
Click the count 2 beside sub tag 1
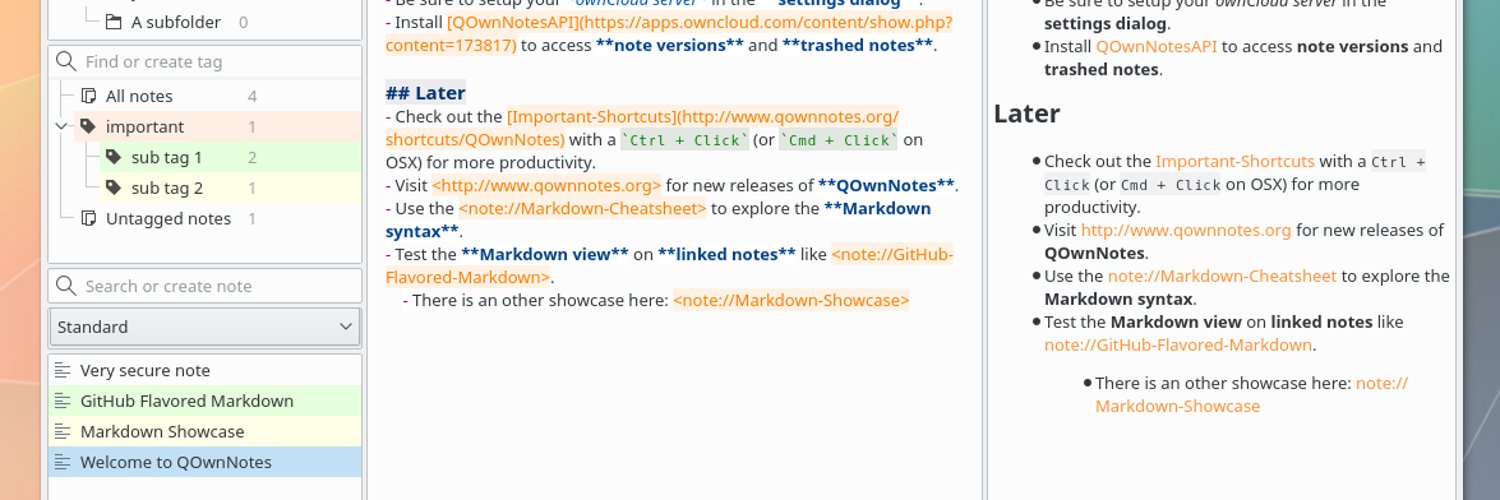point(252,157)
